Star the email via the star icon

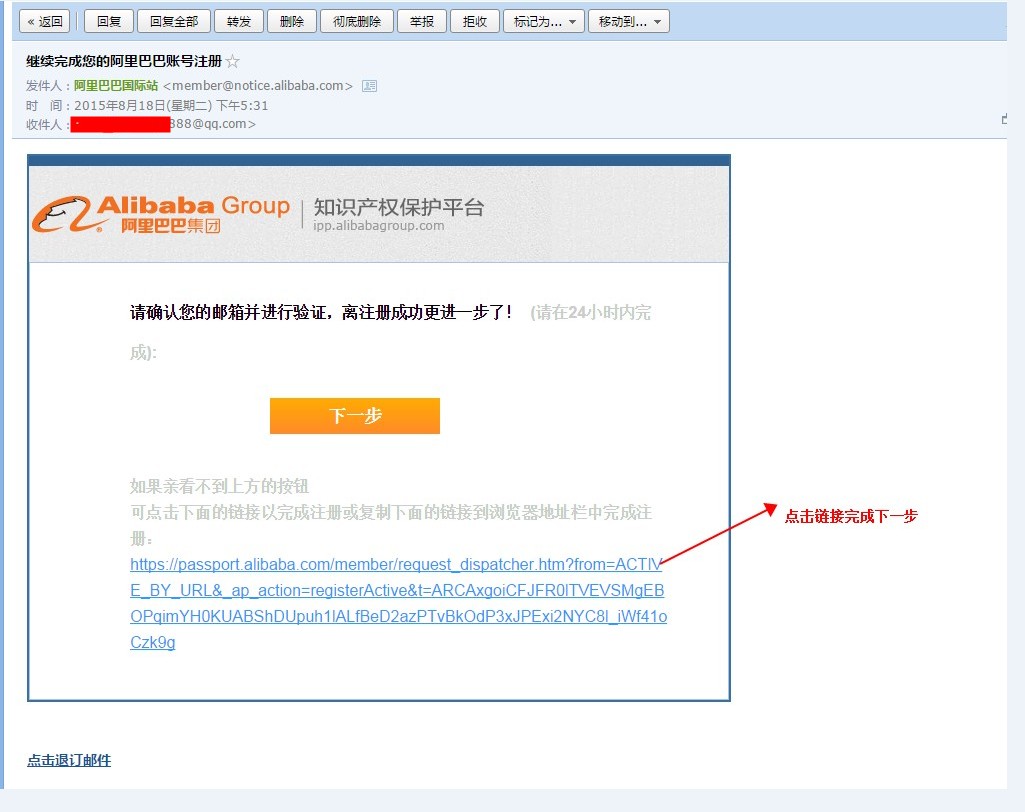[x=232, y=61]
